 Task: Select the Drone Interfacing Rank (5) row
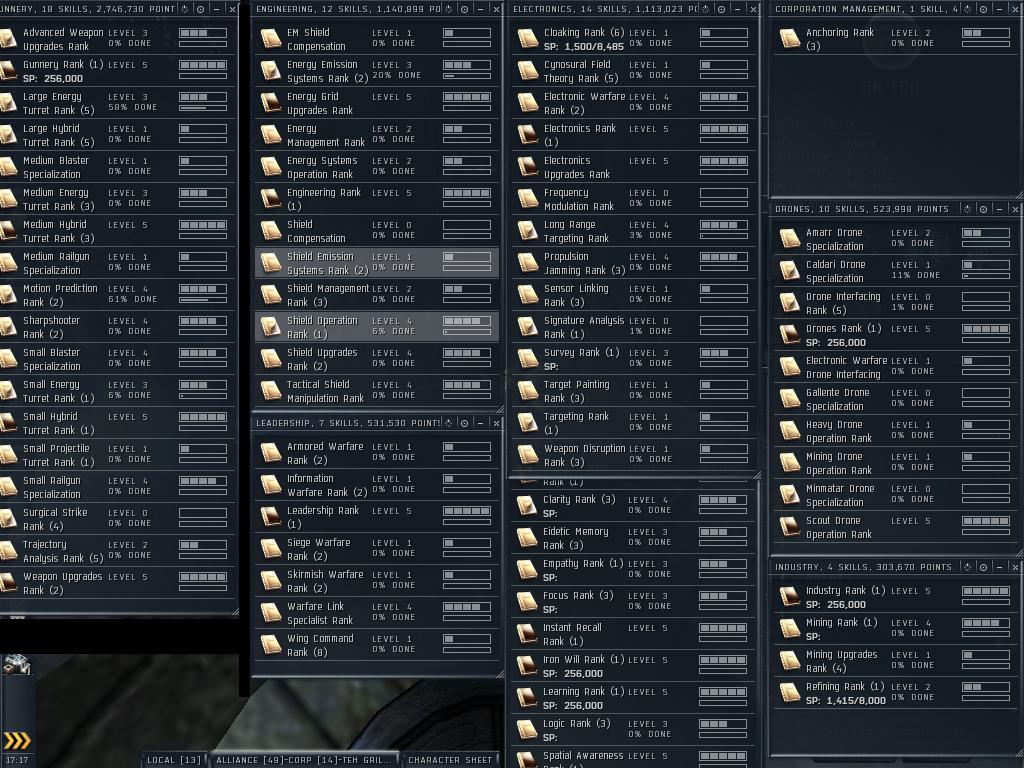(x=895, y=302)
